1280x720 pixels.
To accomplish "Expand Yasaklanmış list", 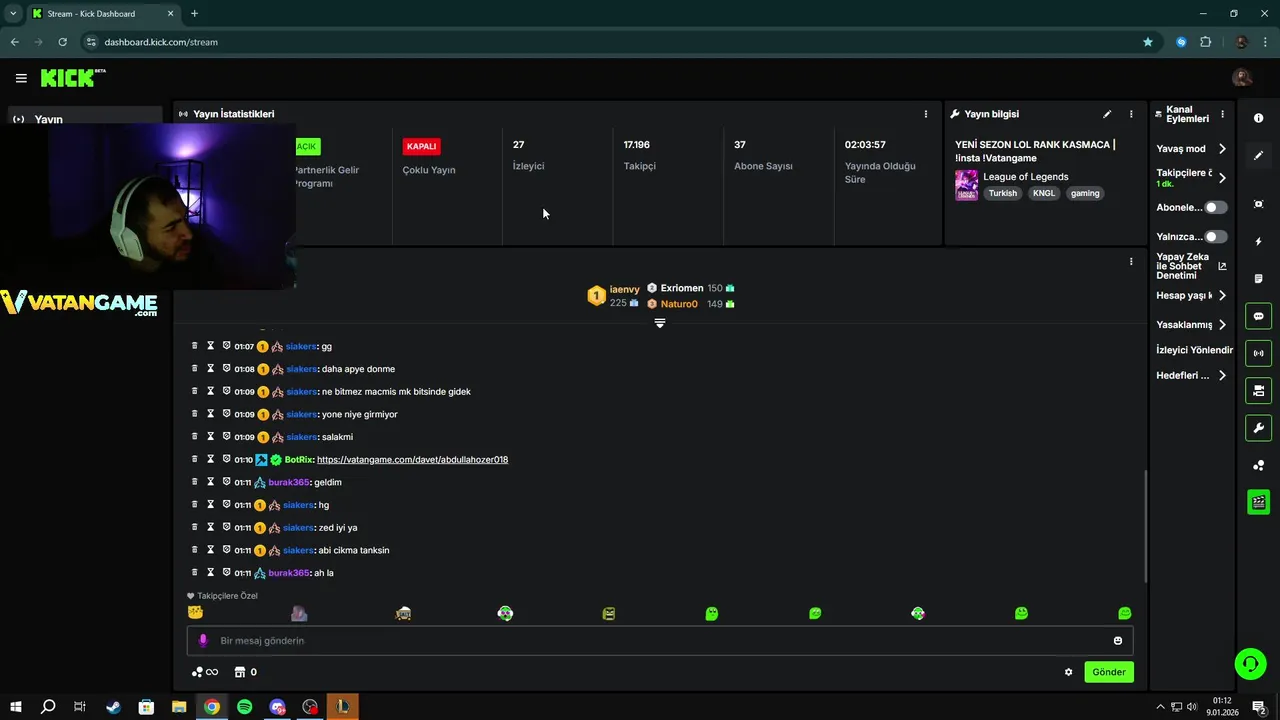I will 1222,325.
